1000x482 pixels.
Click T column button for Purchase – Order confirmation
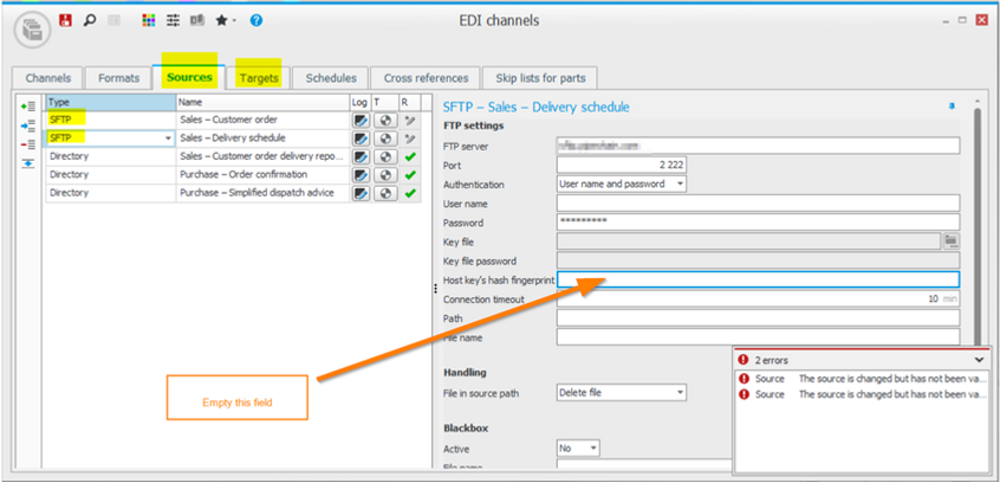[x=384, y=175]
